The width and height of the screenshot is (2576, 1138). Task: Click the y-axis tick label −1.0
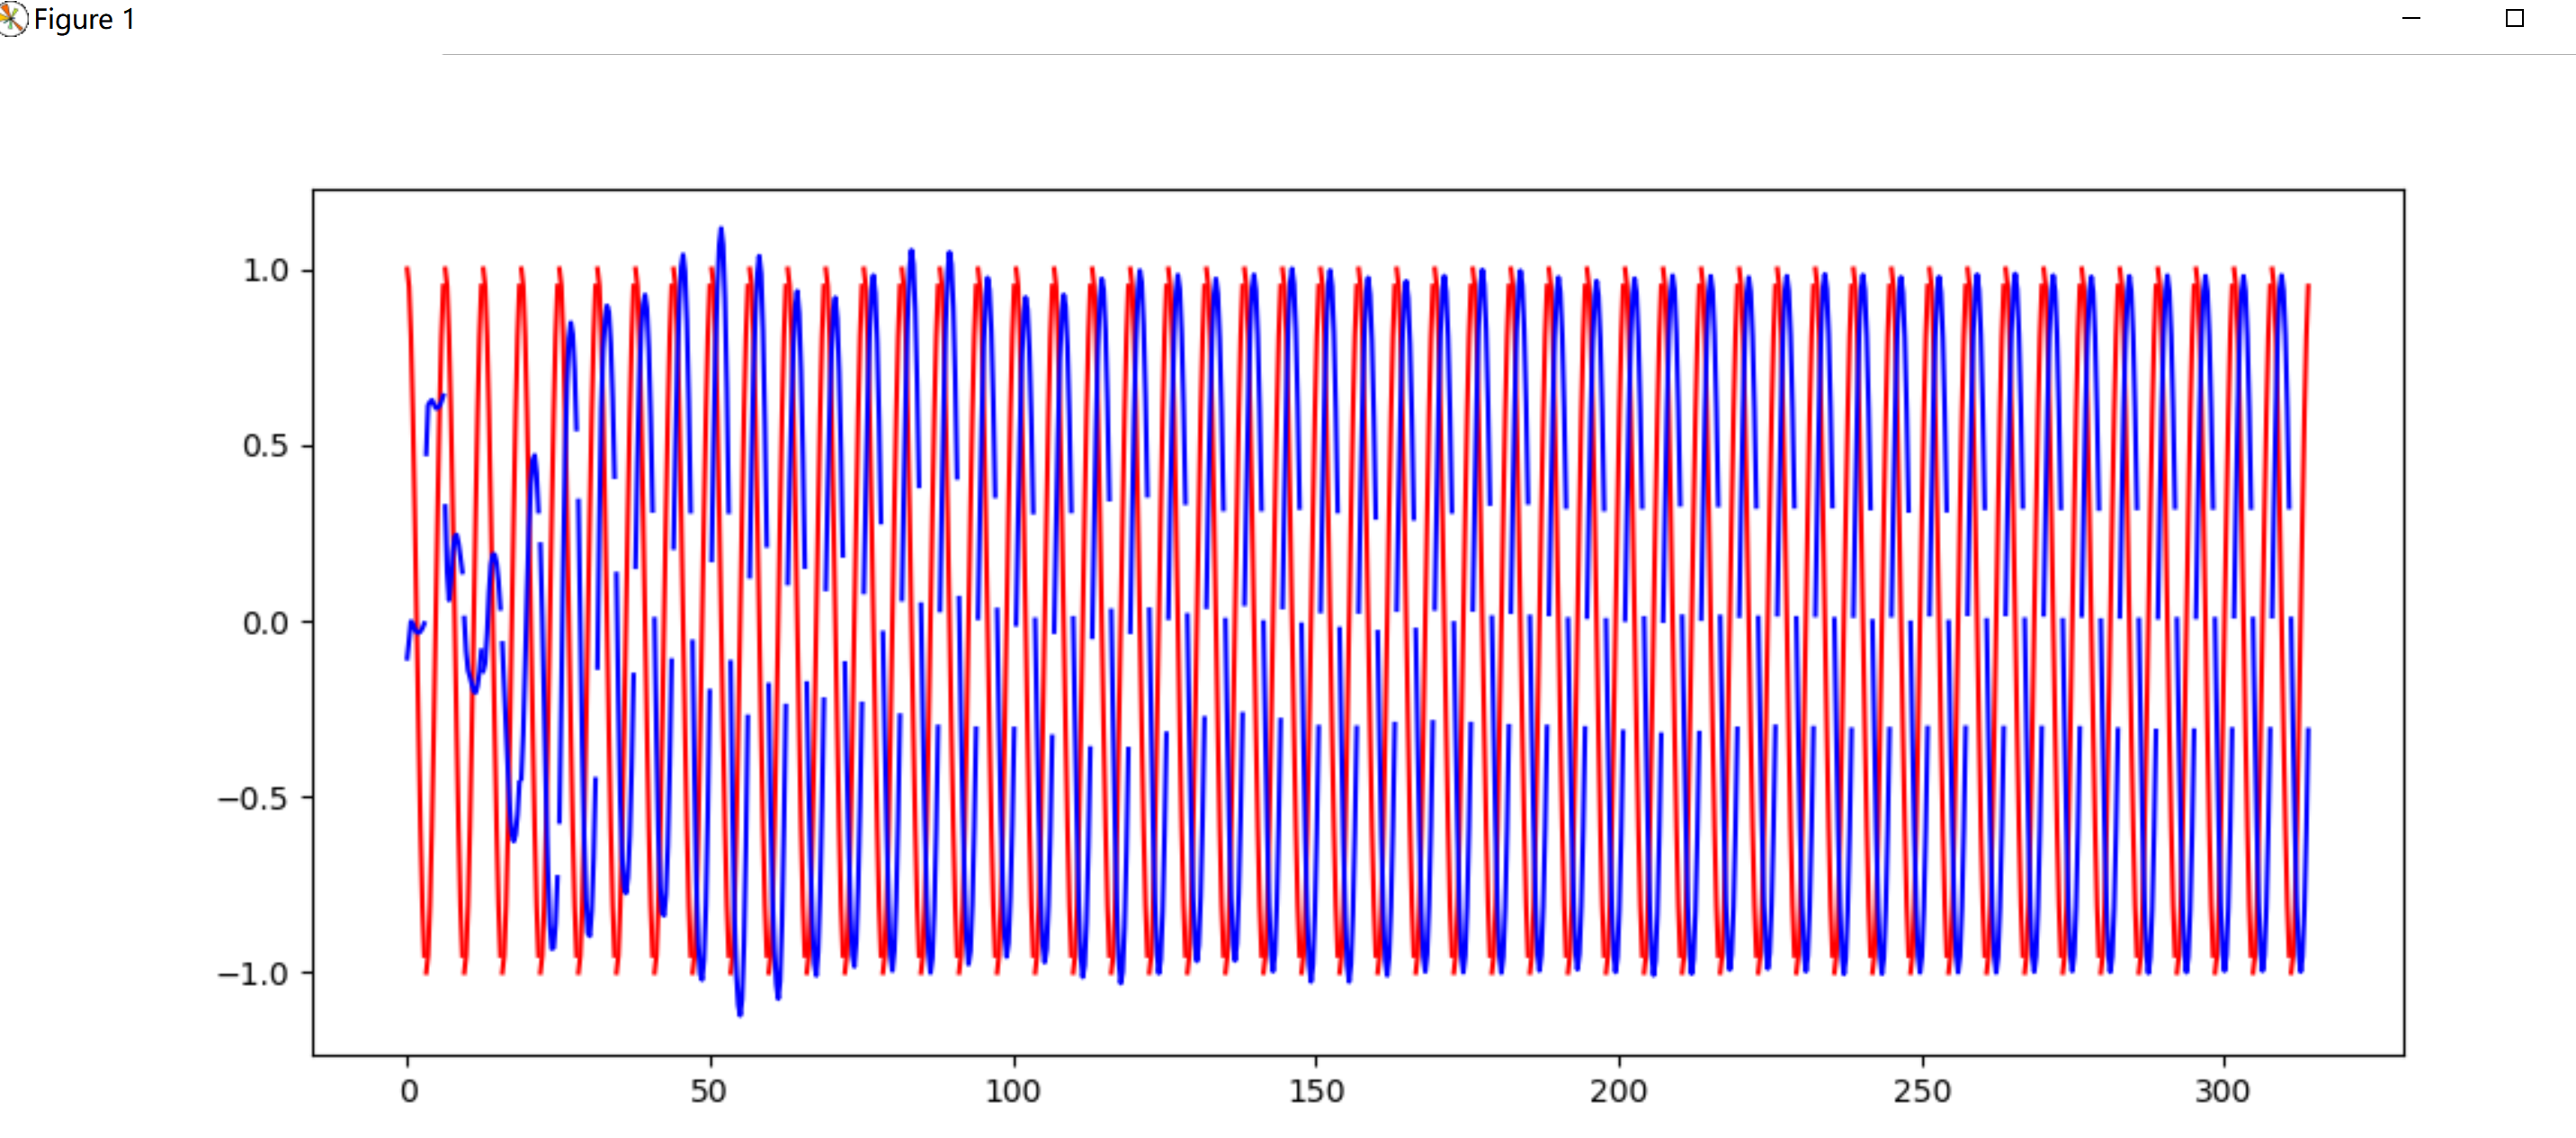pos(253,973)
